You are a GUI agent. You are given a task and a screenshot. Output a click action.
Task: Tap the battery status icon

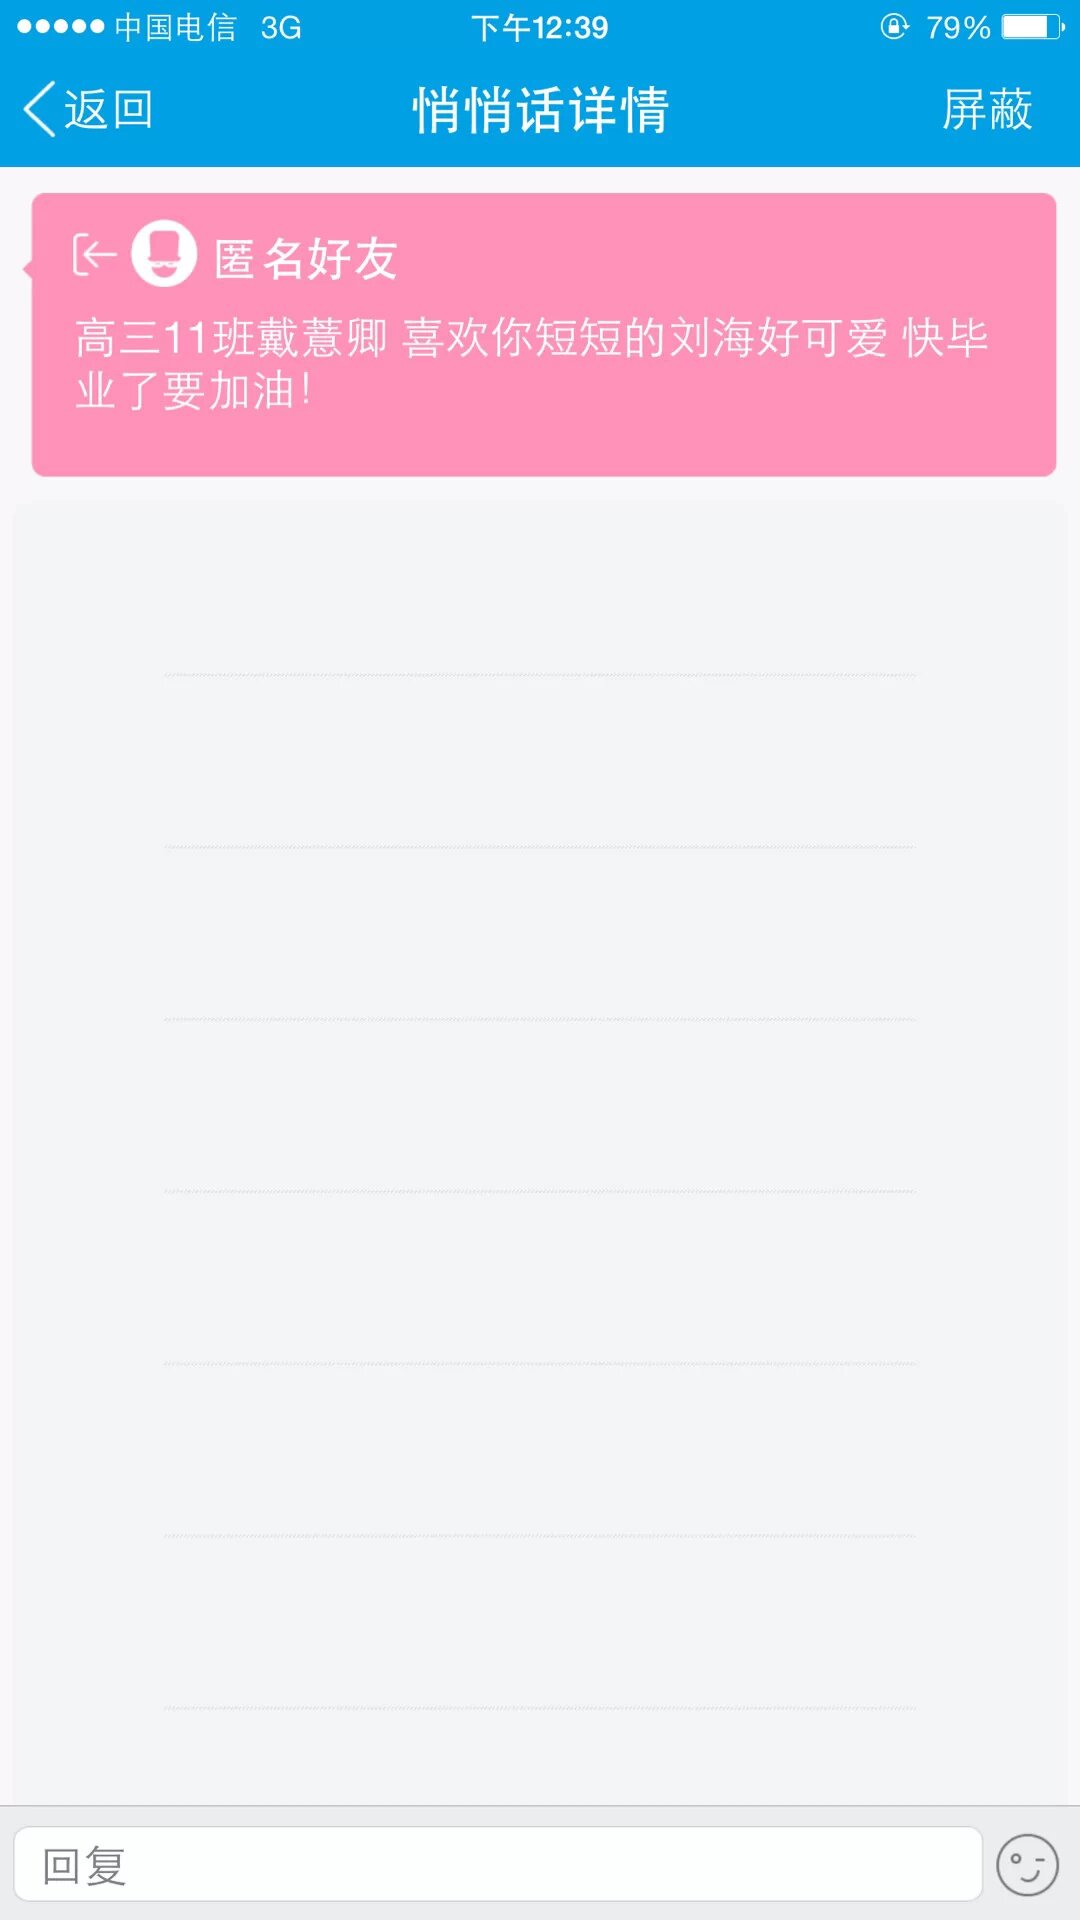(x=1033, y=27)
